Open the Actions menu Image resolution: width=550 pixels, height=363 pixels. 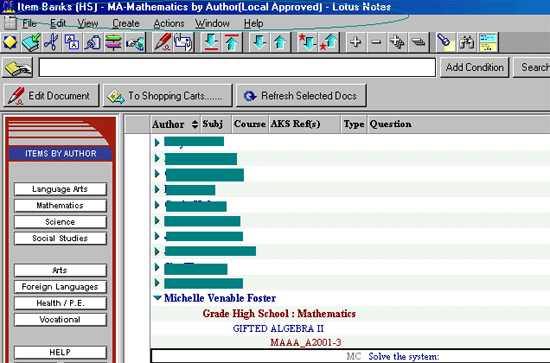pyautogui.click(x=169, y=23)
